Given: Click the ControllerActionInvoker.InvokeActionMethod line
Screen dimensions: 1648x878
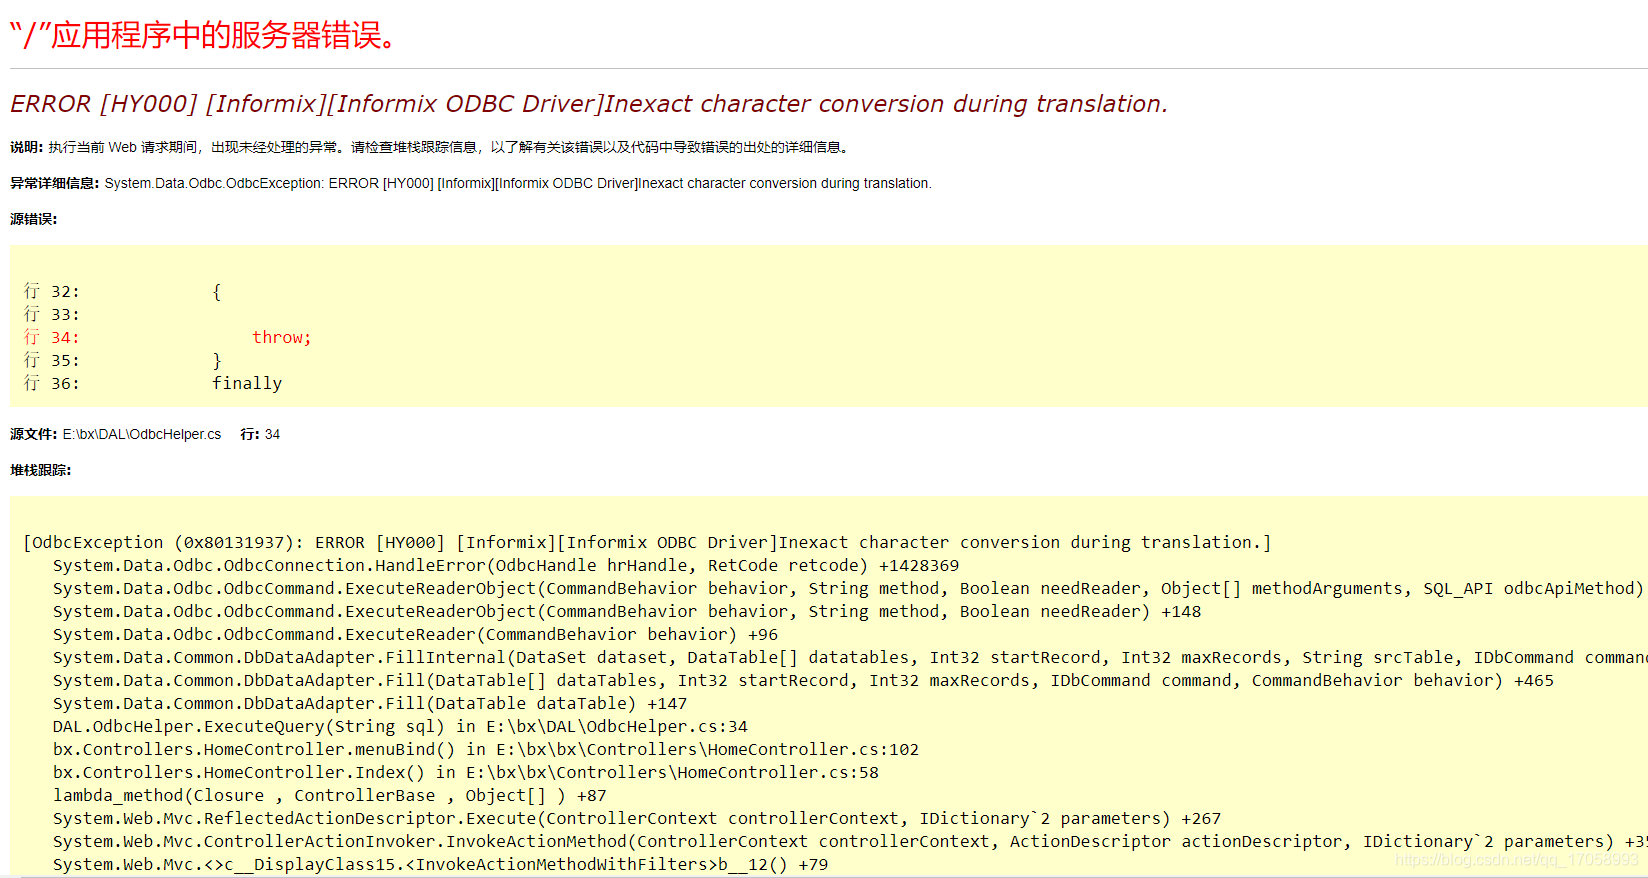Looking at the screenshot, I should 850,842.
